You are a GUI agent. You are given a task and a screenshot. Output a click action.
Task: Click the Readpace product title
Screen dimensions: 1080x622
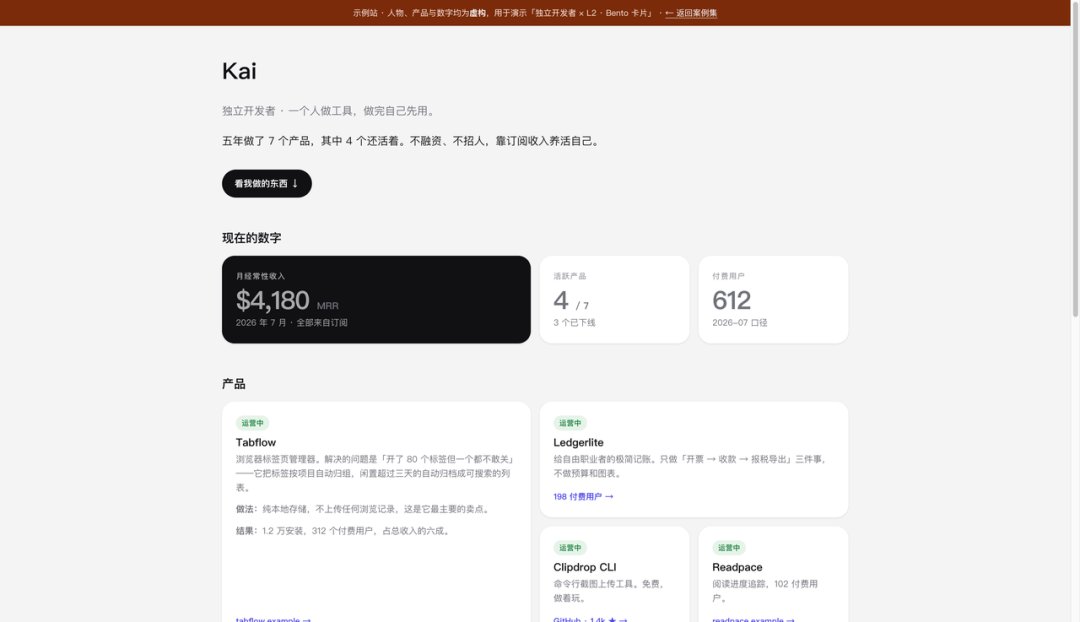(x=737, y=567)
